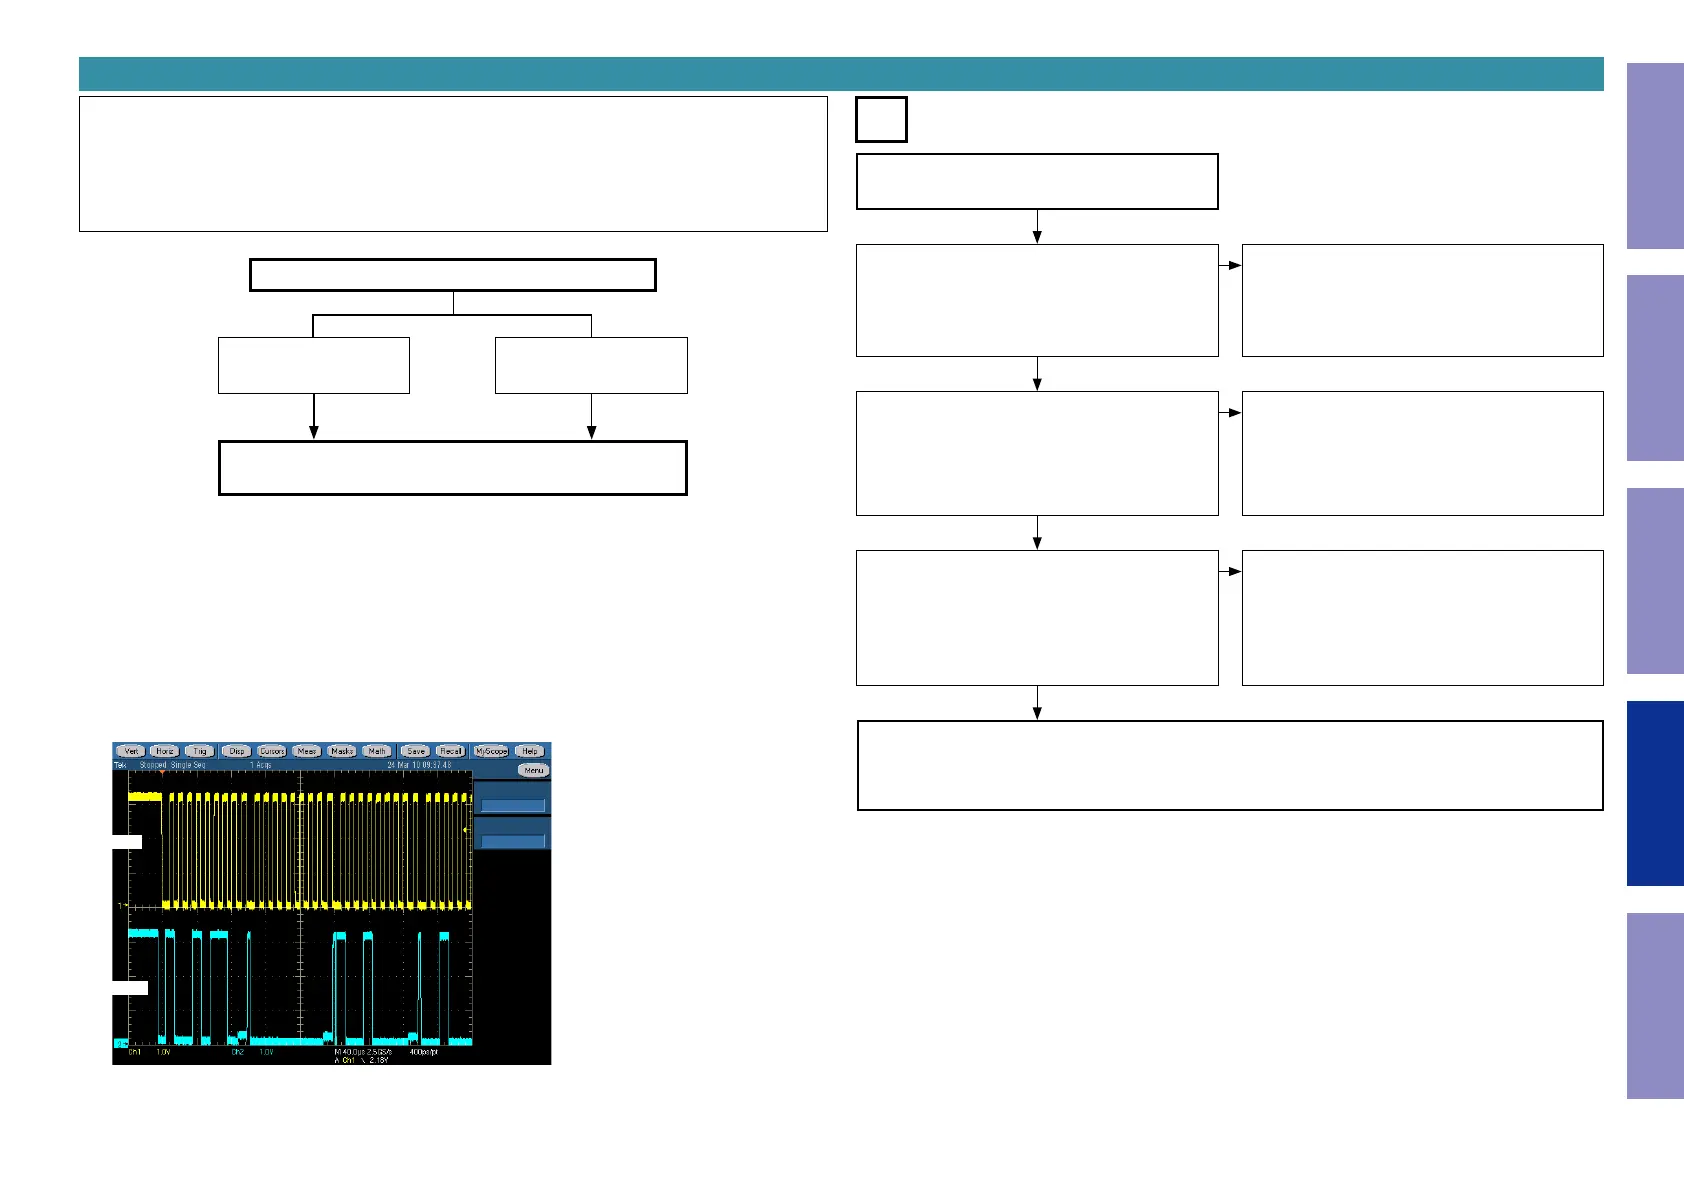
Task: Click the yellow trigger level arrow
Action: coord(466,830)
